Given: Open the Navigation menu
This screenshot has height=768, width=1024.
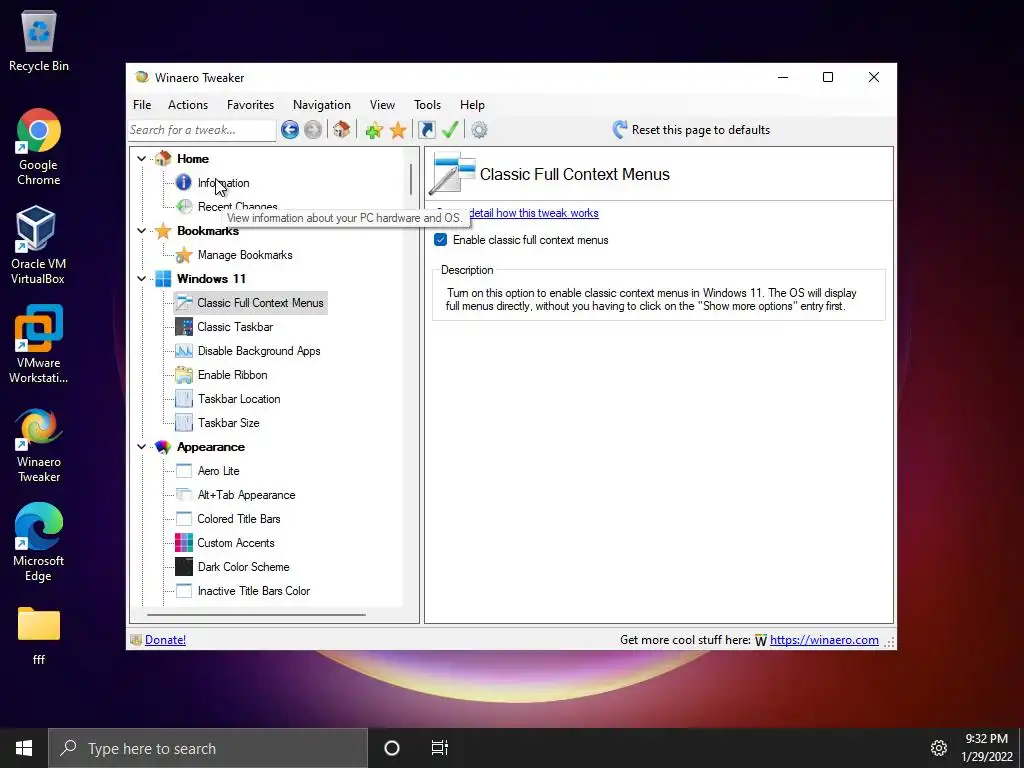Looking at the screenshot, I should pos(321,104).
